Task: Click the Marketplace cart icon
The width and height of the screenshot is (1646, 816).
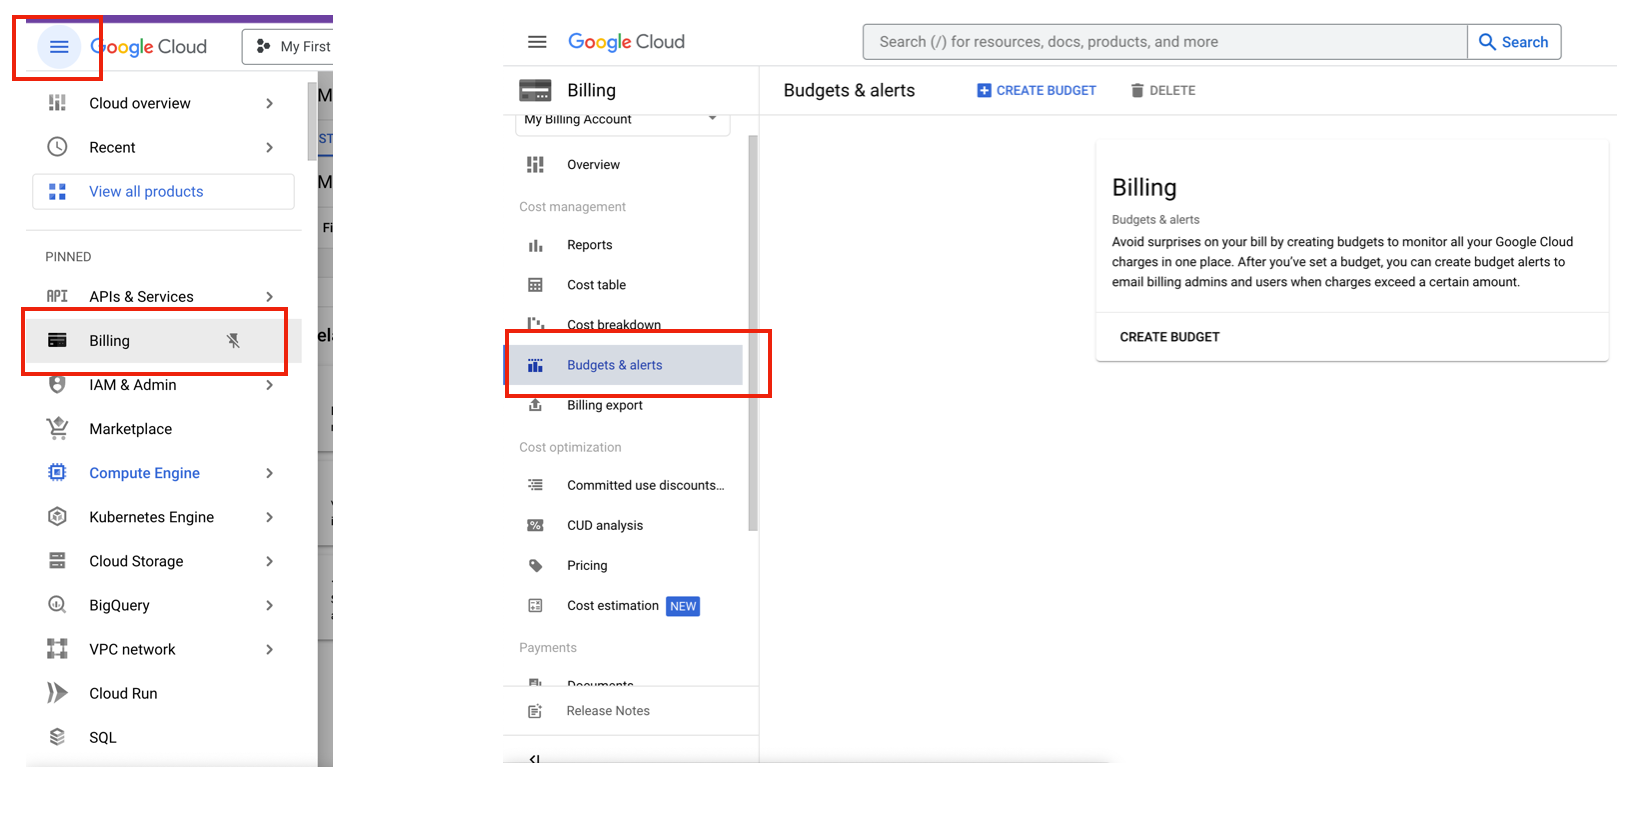Action: point(58,428)
